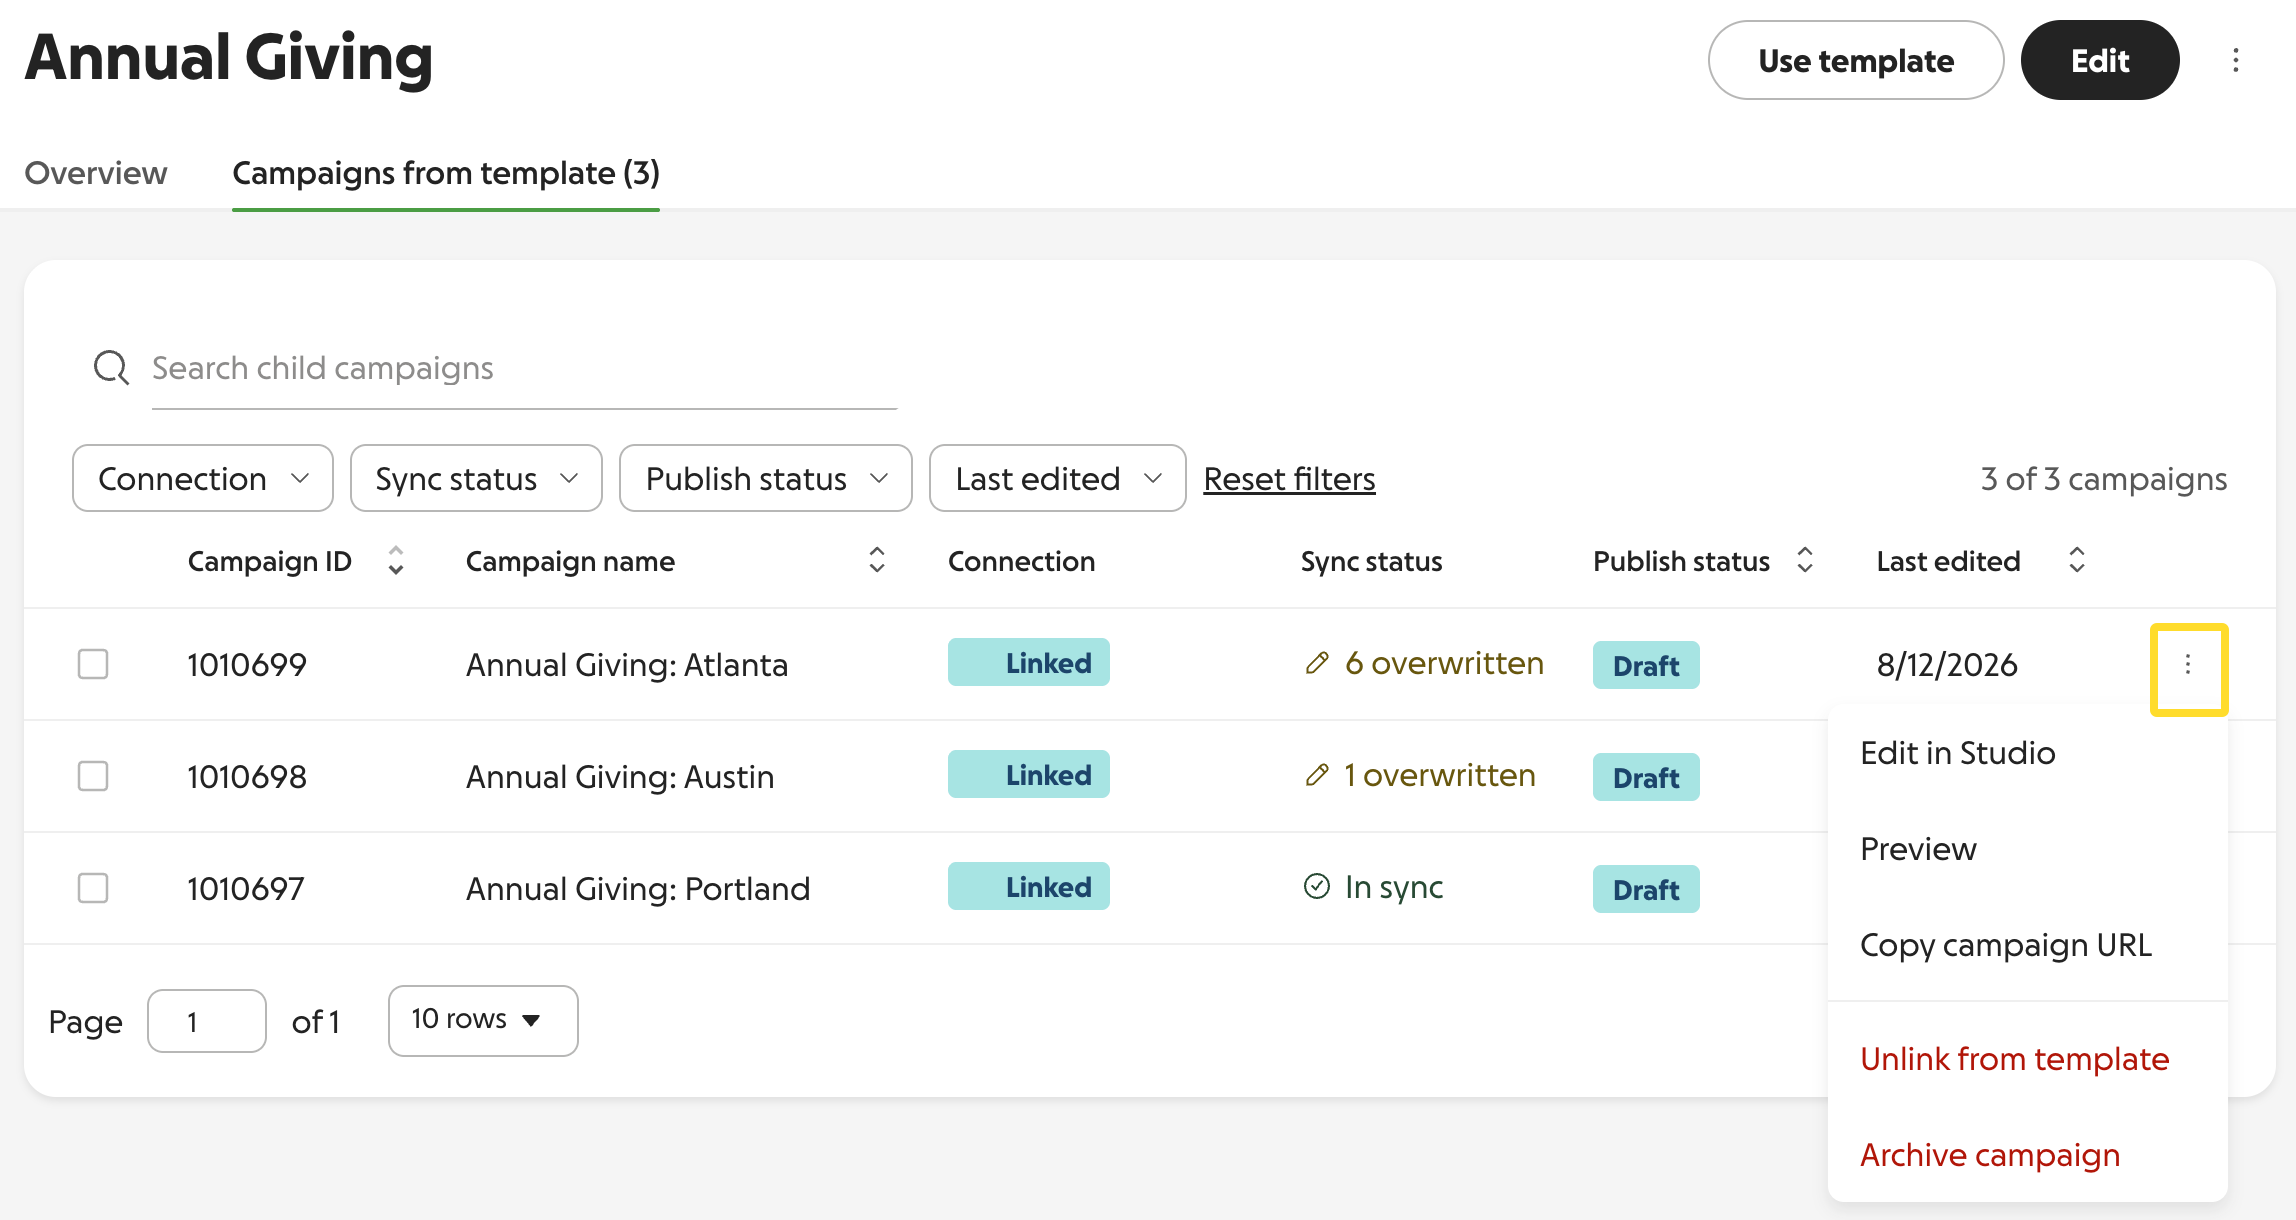Select the Campaigns from template (3) tab
The width and height of the screenshot is (2296, 1220).
(446, 173)
